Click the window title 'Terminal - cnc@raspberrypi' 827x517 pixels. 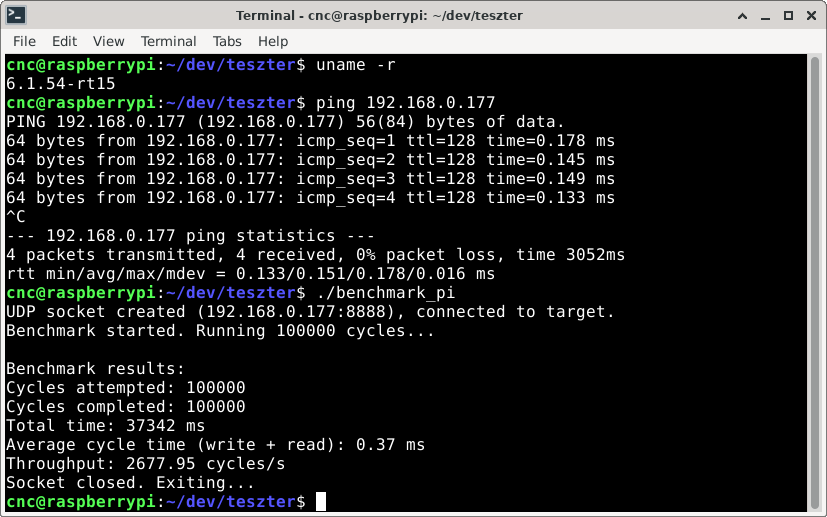pos(379,16)
